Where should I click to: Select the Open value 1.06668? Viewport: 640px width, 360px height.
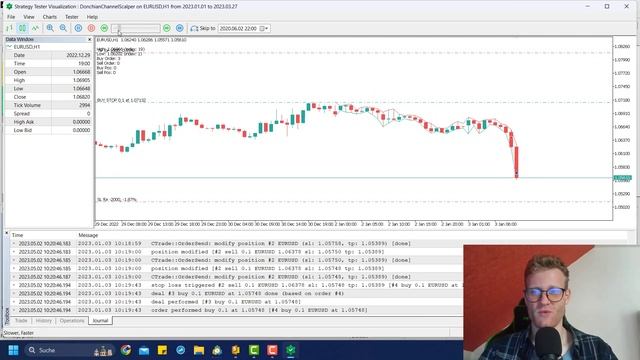82,72
